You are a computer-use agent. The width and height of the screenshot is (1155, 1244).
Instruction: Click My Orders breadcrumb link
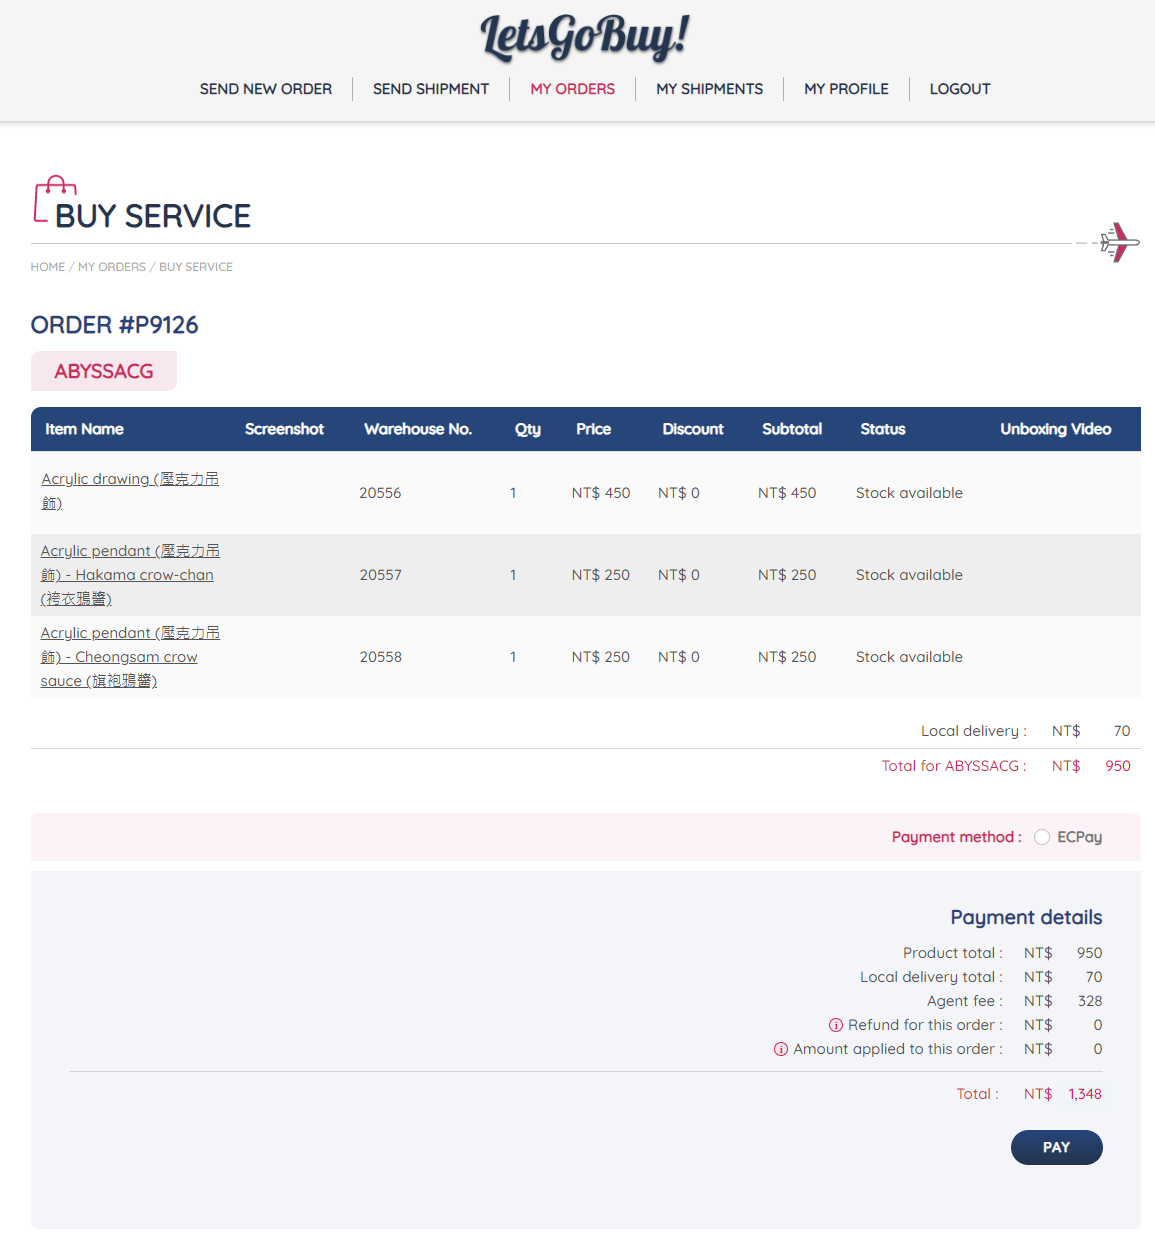click(x=112, y=267)
